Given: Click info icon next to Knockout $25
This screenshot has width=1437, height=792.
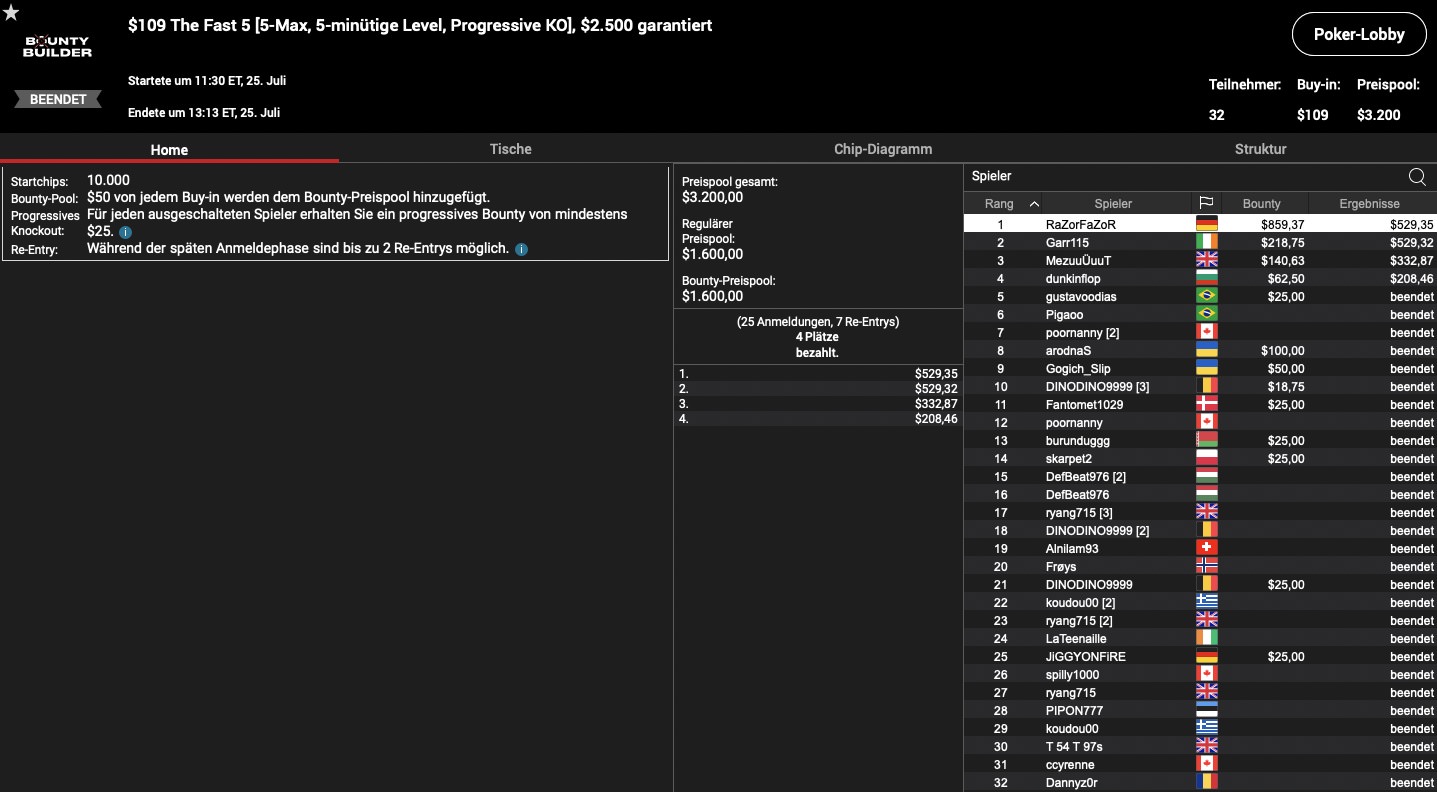Looking at the screenshot, I should [x=125, y=232].
